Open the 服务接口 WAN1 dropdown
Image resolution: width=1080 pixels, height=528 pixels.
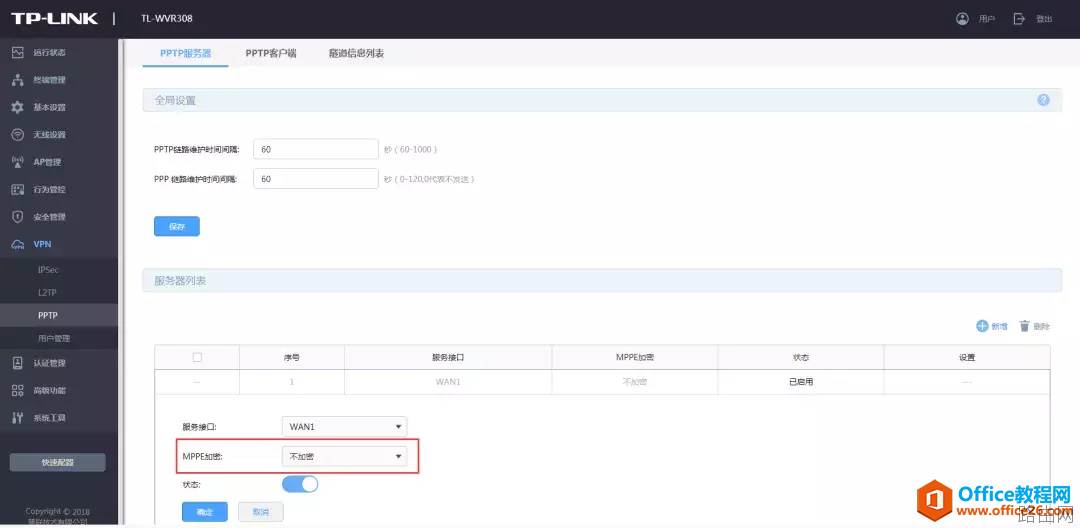[x=344, y=427]
